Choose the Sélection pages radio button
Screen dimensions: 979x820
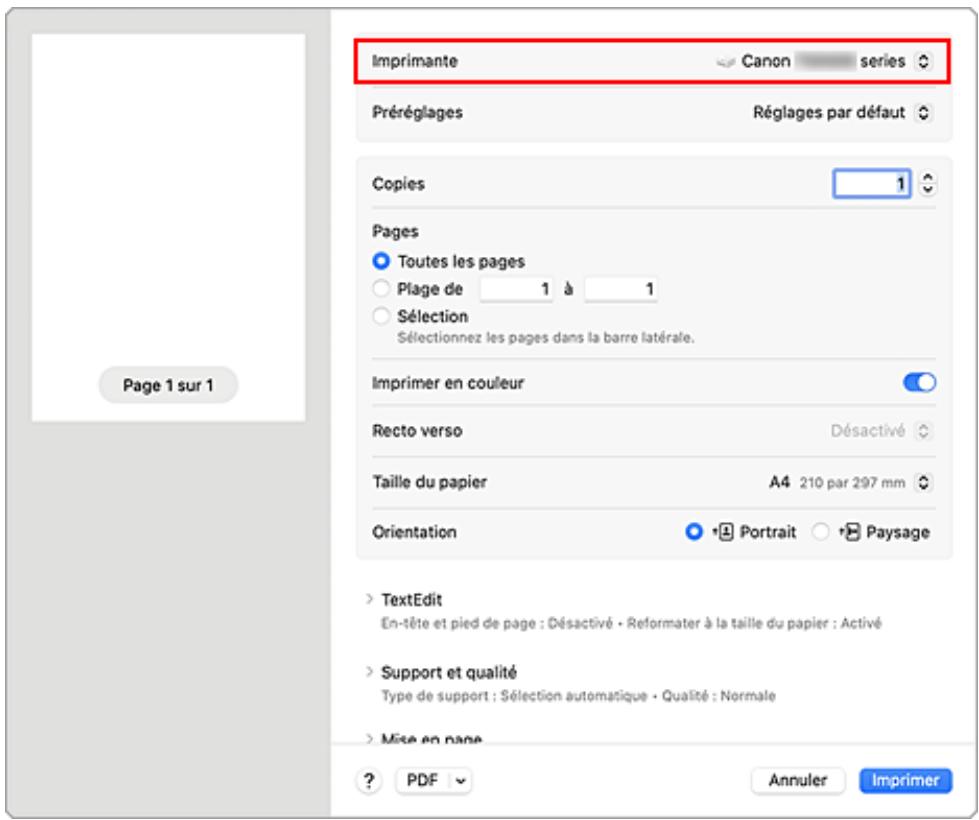pyautogui.click(x=378, y=316)
